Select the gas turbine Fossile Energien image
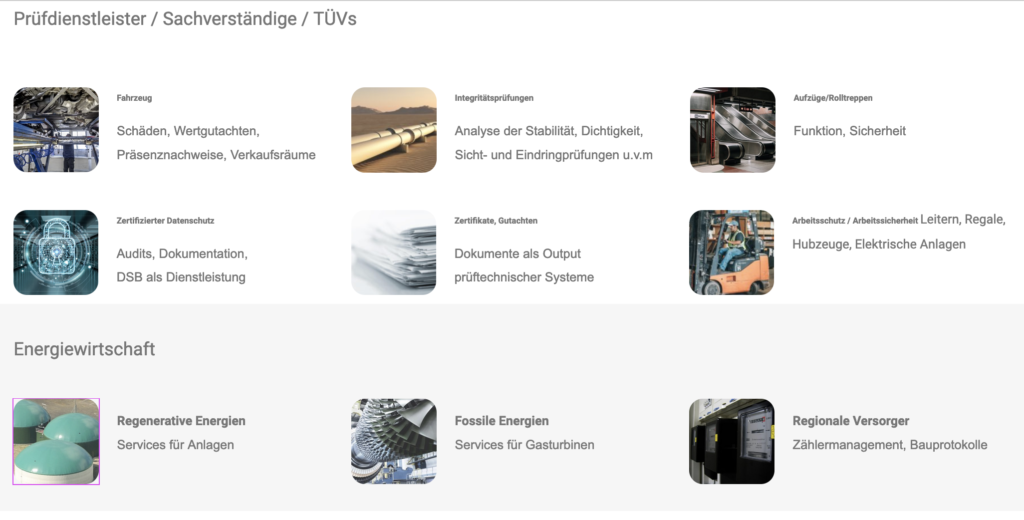 point(394,442)
